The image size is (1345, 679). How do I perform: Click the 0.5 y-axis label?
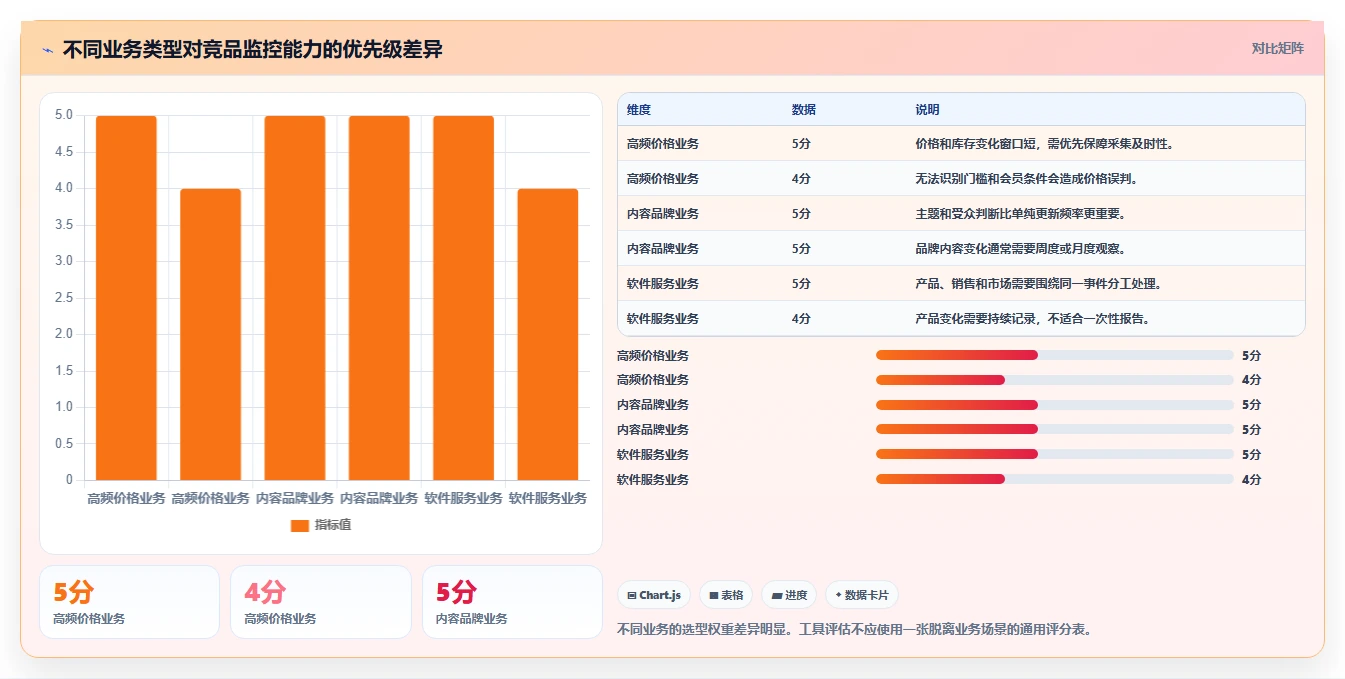coord(63,443)
